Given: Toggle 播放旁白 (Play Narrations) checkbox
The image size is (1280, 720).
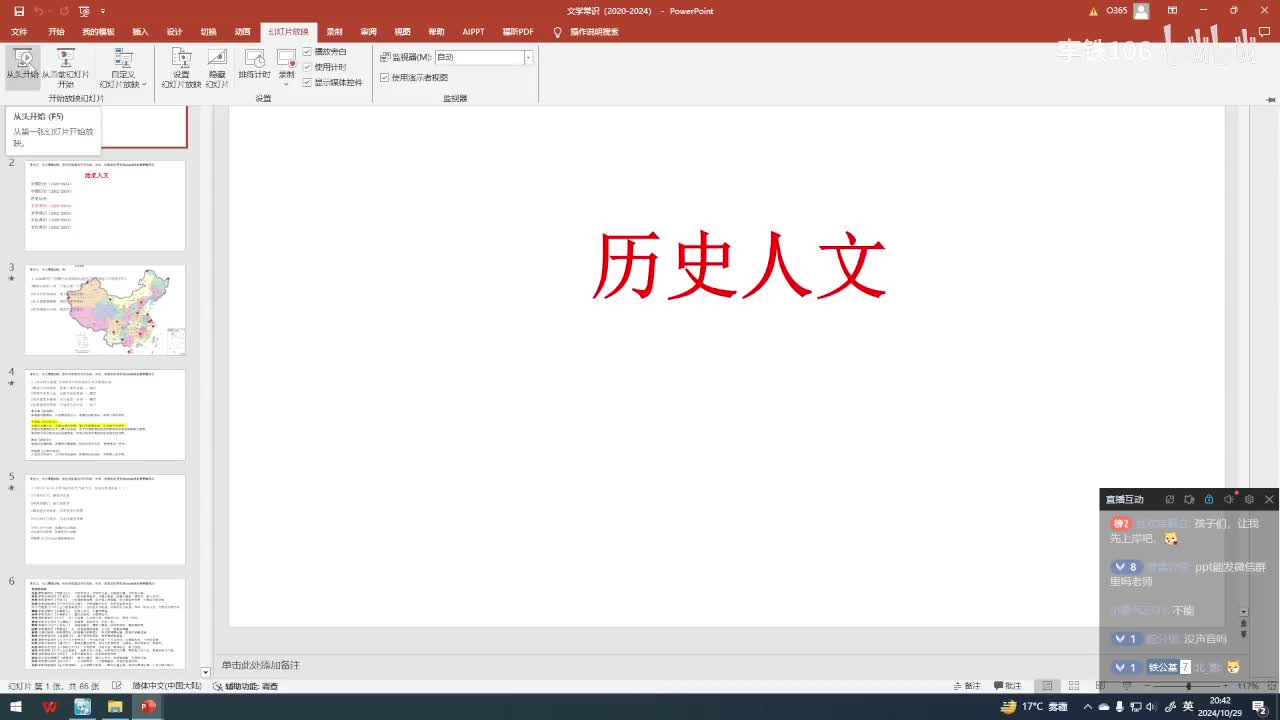Looking at the screenshot, I should 308,52.
